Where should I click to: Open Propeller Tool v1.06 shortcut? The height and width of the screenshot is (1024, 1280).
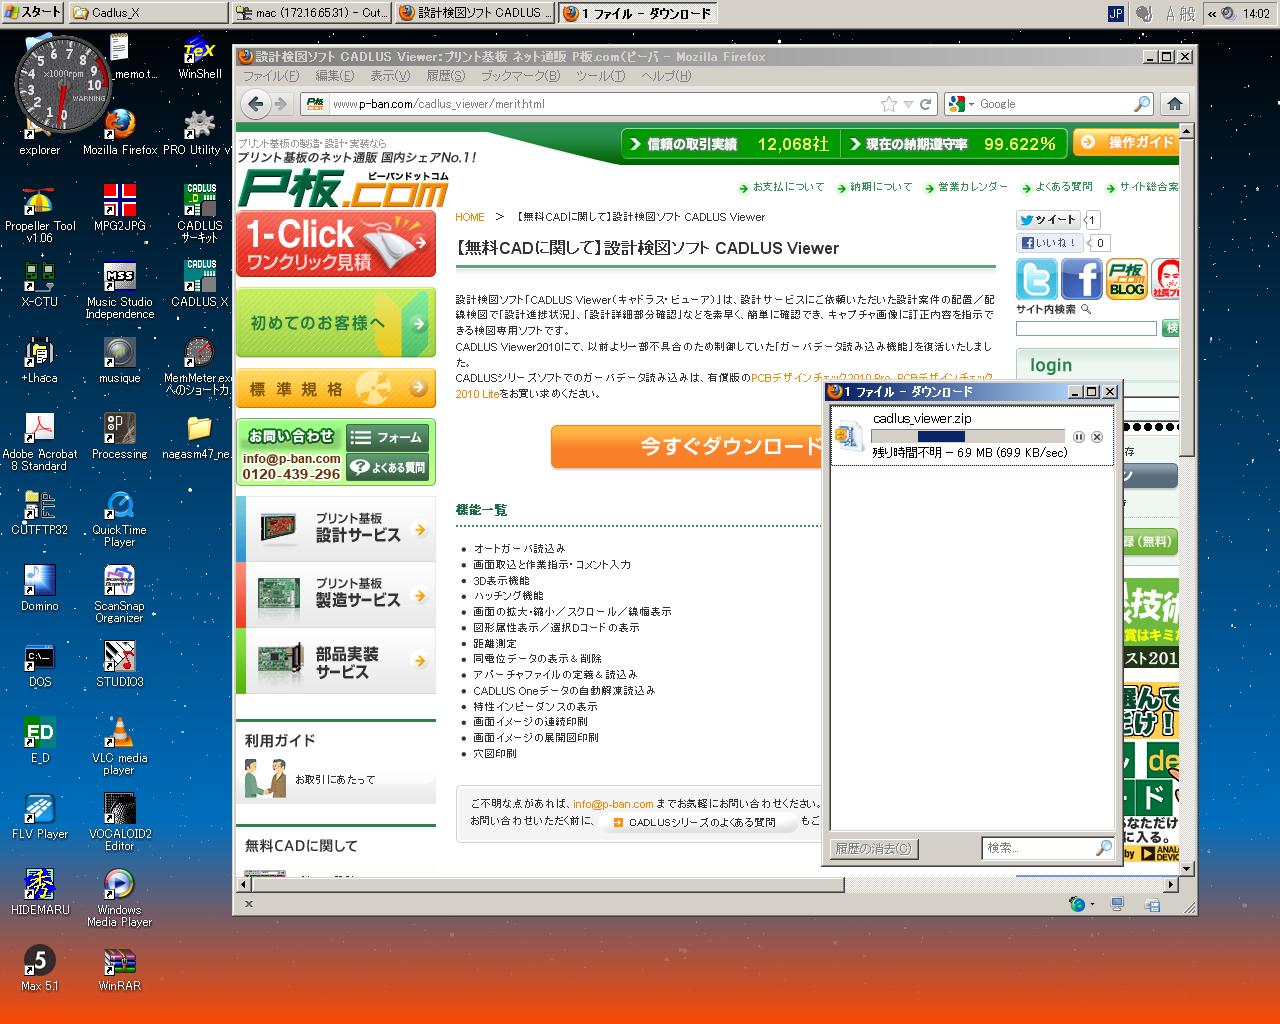tap(40, 214)
